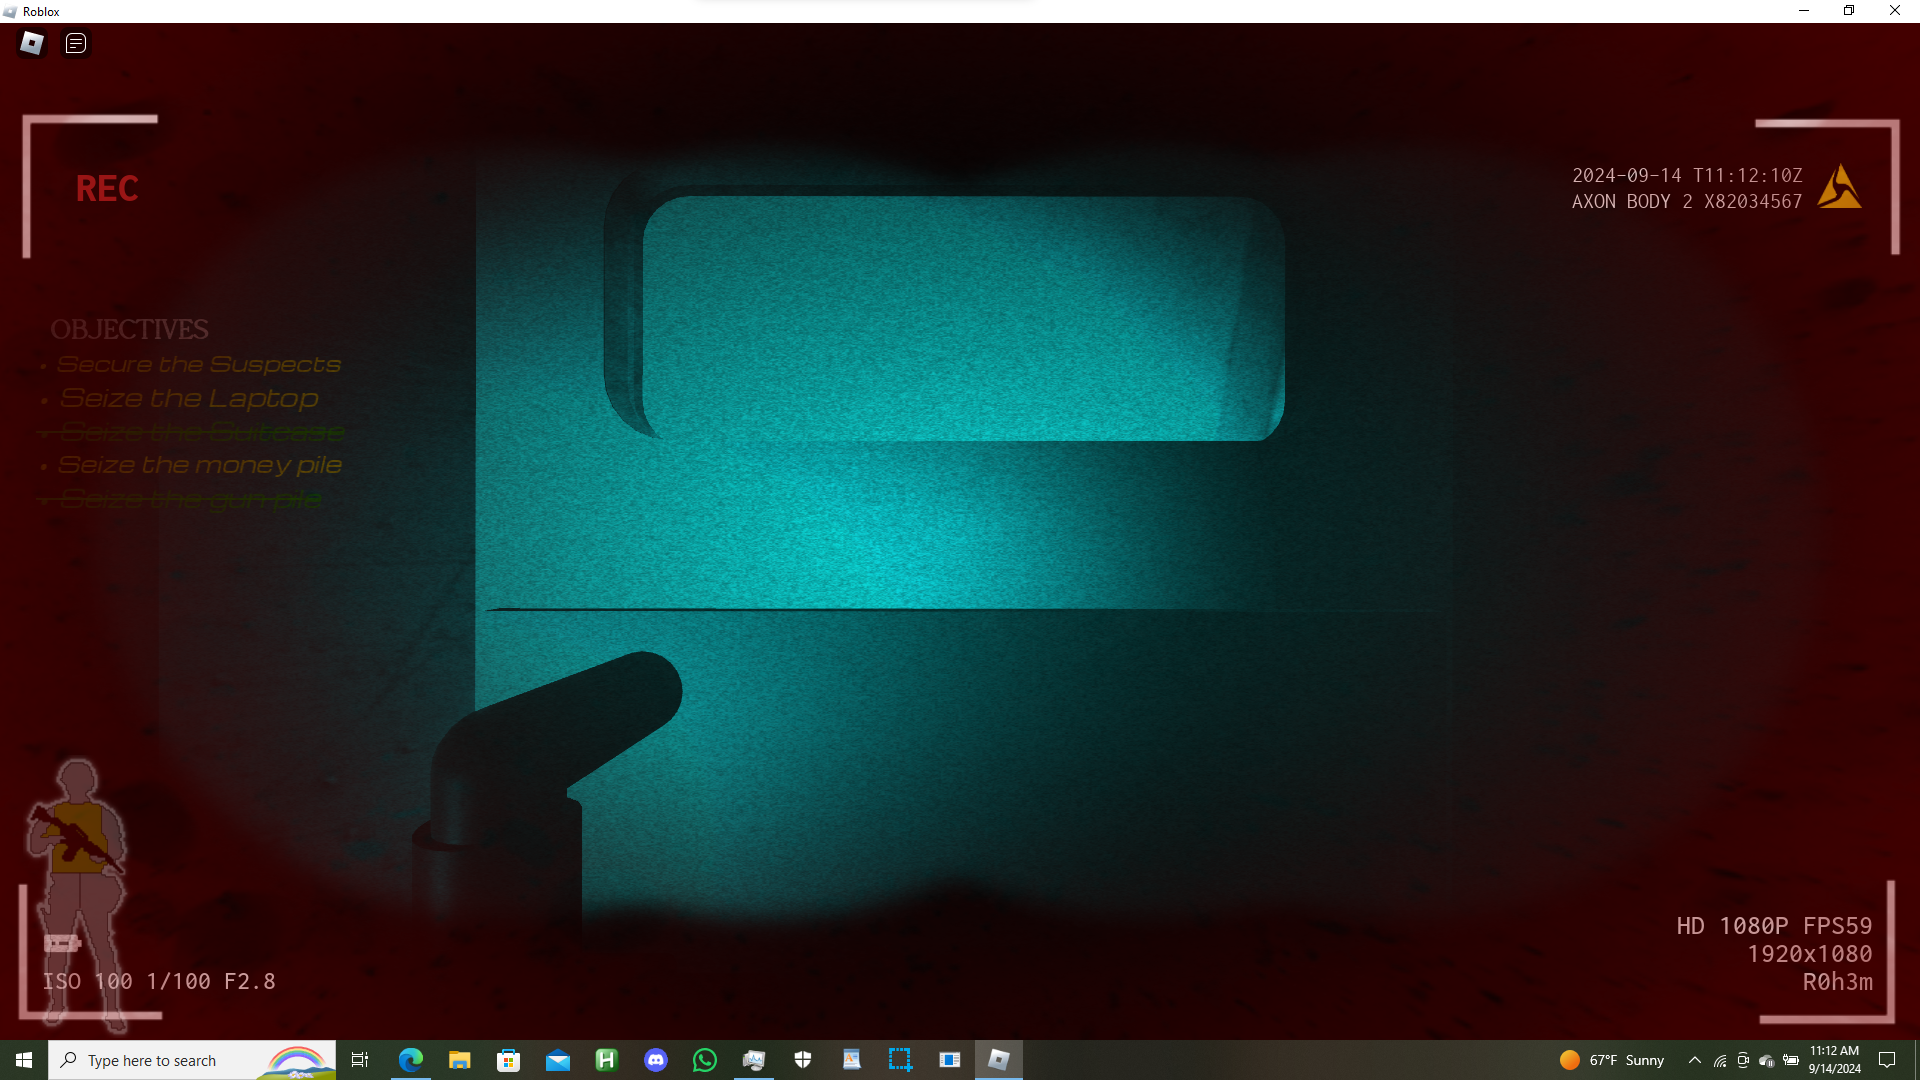
Task: Open the Windows Start menu
Action: tap(24, 1060)
